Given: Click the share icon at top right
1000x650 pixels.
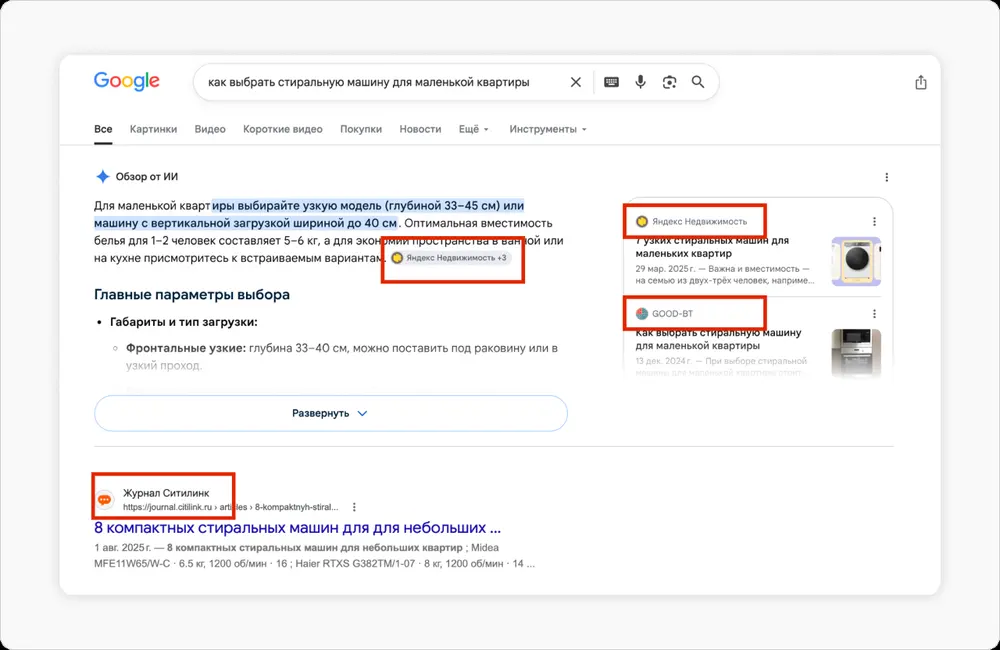Looking at the screenshot, I should (920, 82).
